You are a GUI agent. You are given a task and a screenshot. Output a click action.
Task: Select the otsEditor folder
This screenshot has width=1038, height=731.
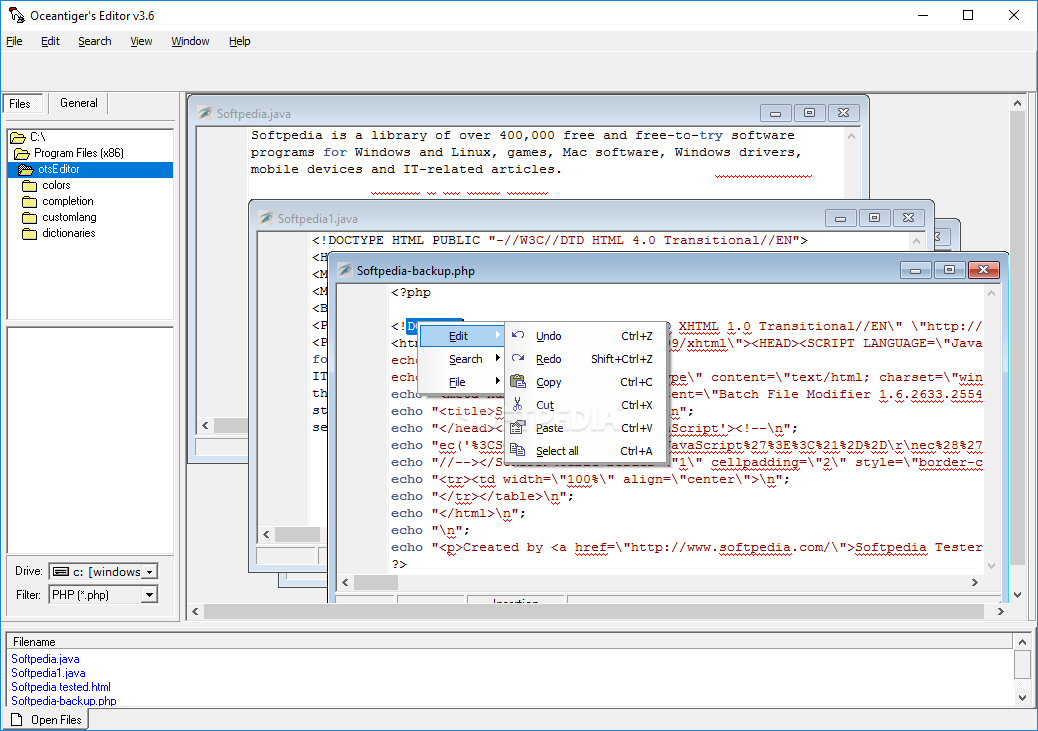[x=59, y=169]
